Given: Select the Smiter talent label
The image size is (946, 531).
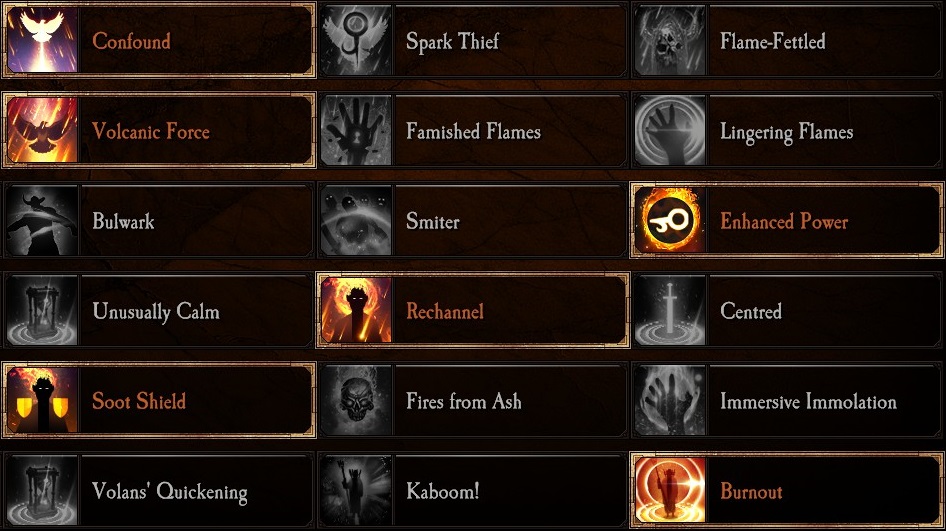Looking at the screenshot, I should [433, 221].
